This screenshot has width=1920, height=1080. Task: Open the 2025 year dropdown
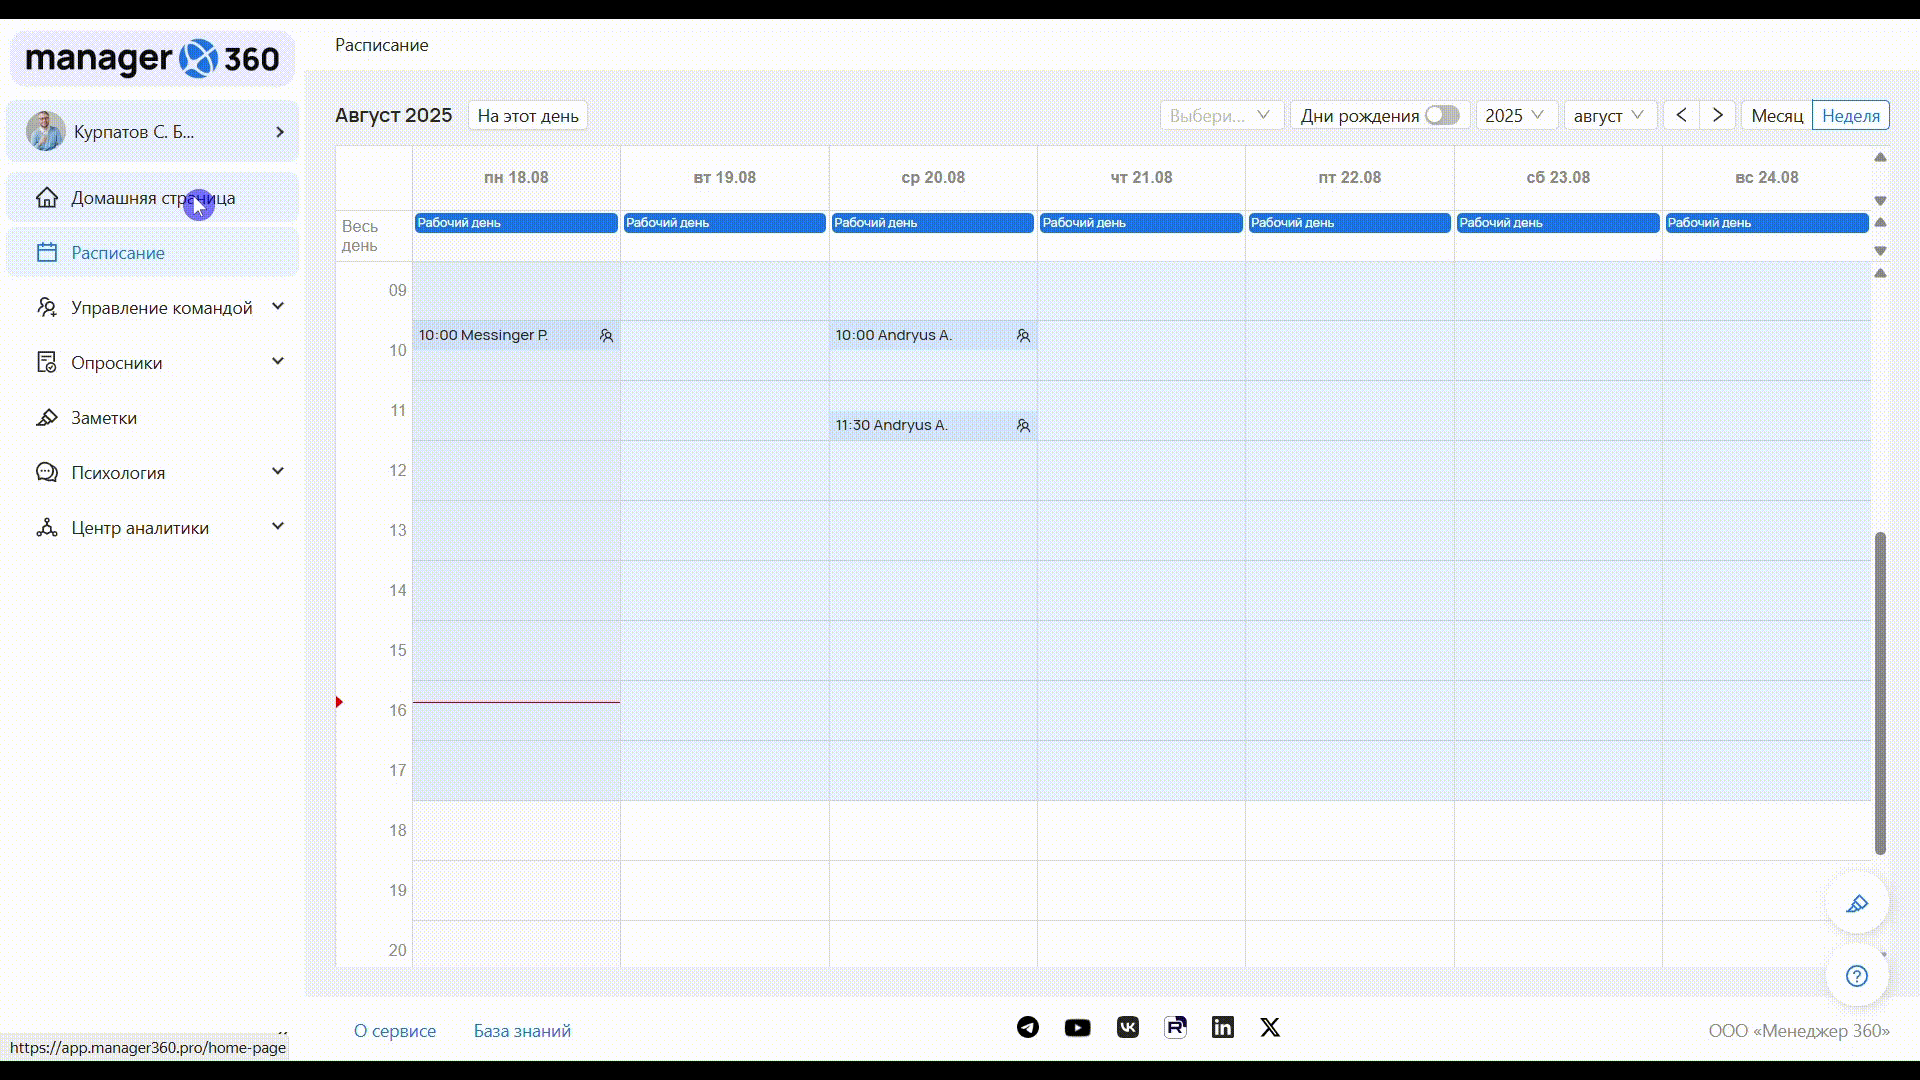1514,116
